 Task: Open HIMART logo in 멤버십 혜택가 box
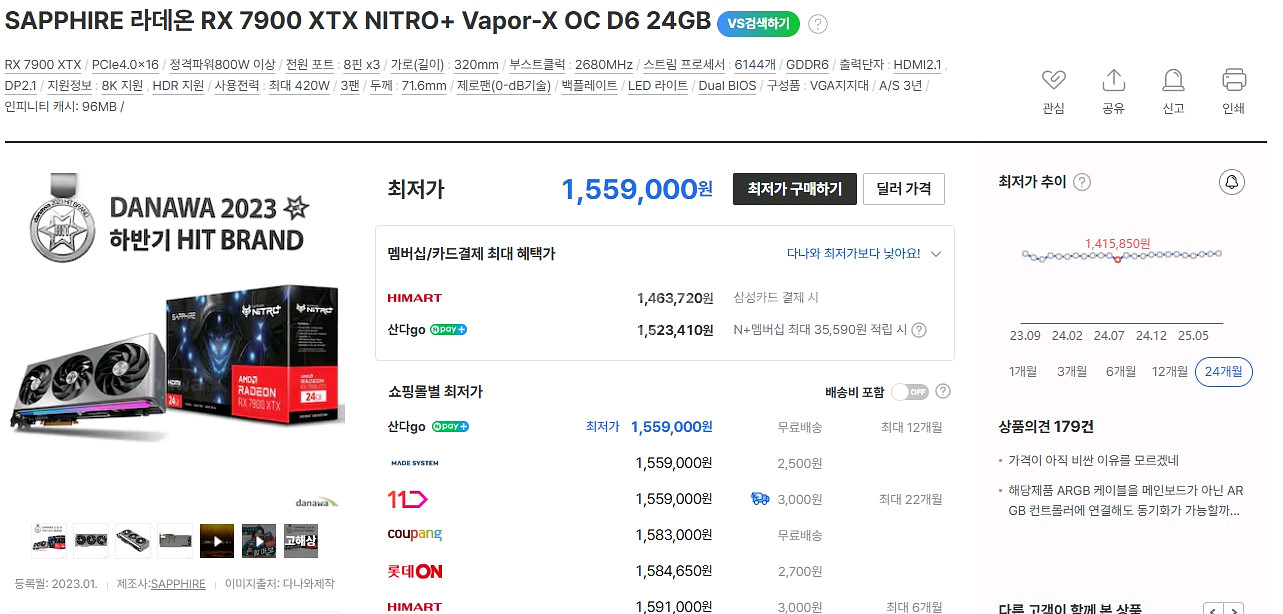(x=414, y=298)
